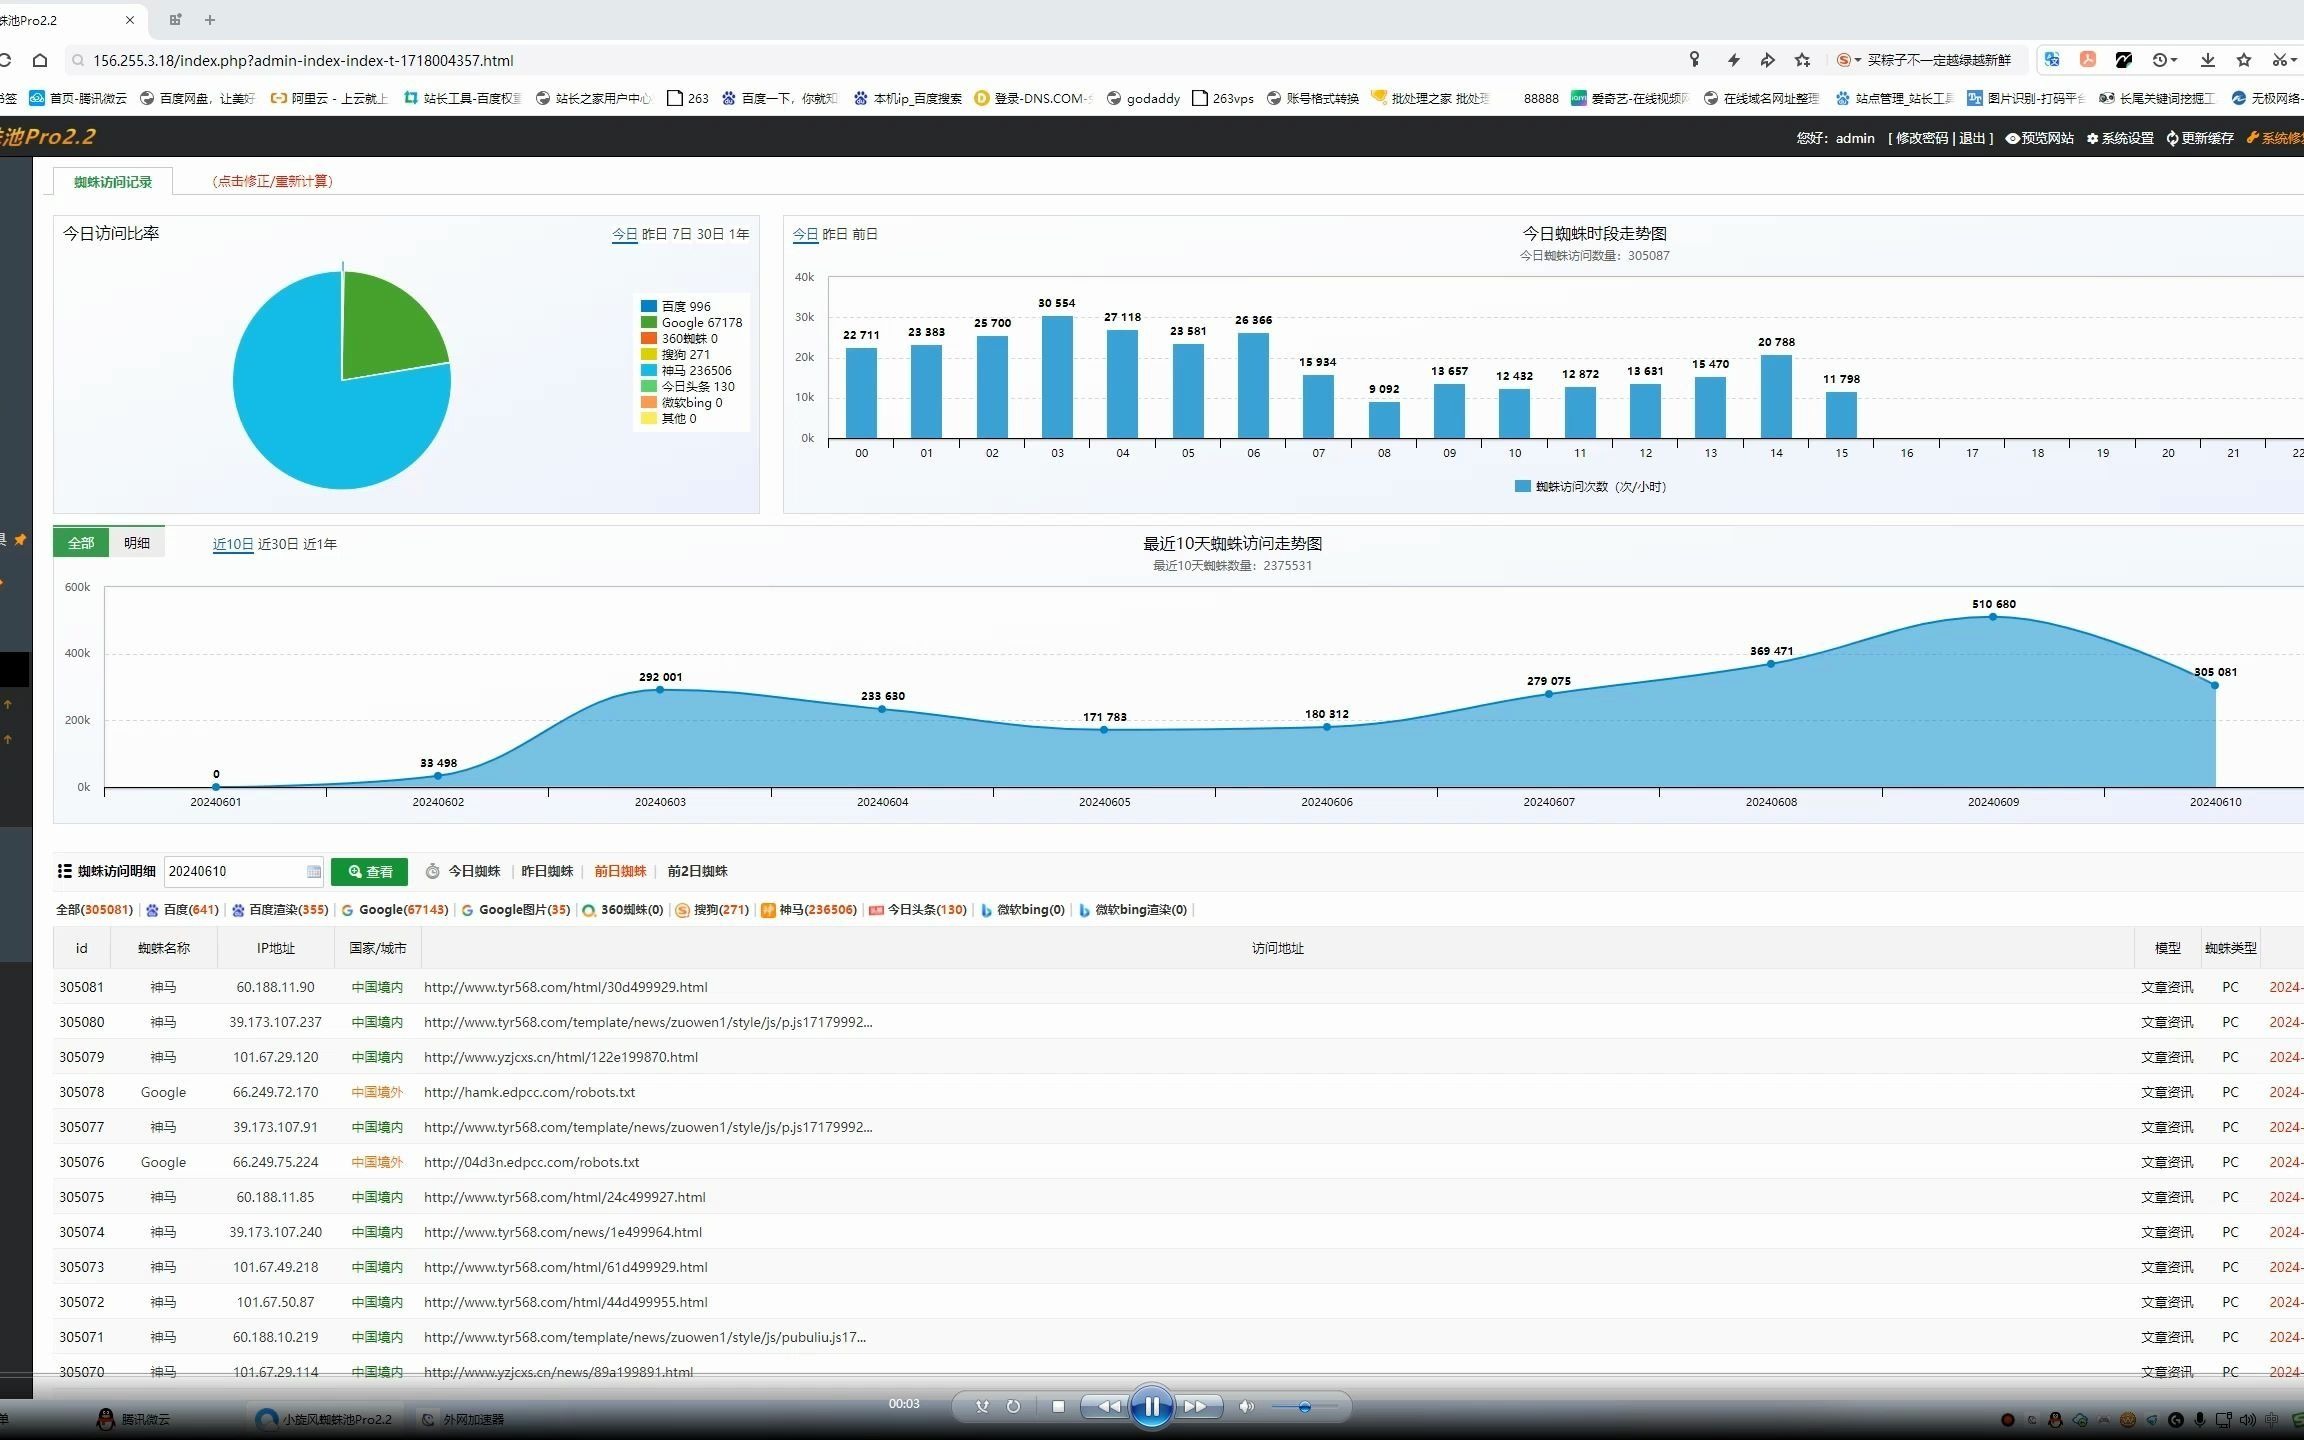Click the add-to-favorites star-plus icon
The height and width of the screenshot is (1440, 2304).
tap(1802, 60)
